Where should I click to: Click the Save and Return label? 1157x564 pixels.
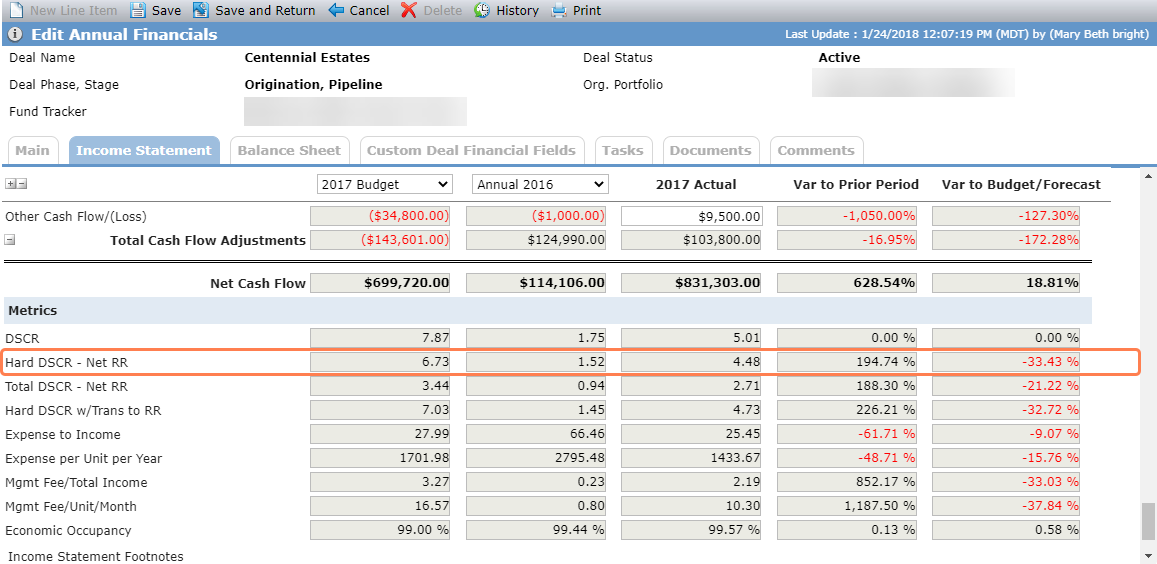(266, 11)
